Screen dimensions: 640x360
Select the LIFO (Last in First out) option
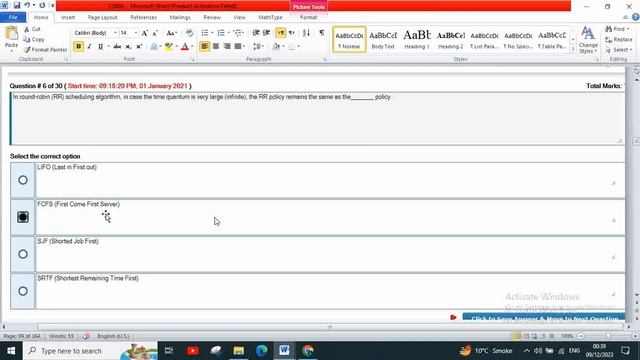23,180
